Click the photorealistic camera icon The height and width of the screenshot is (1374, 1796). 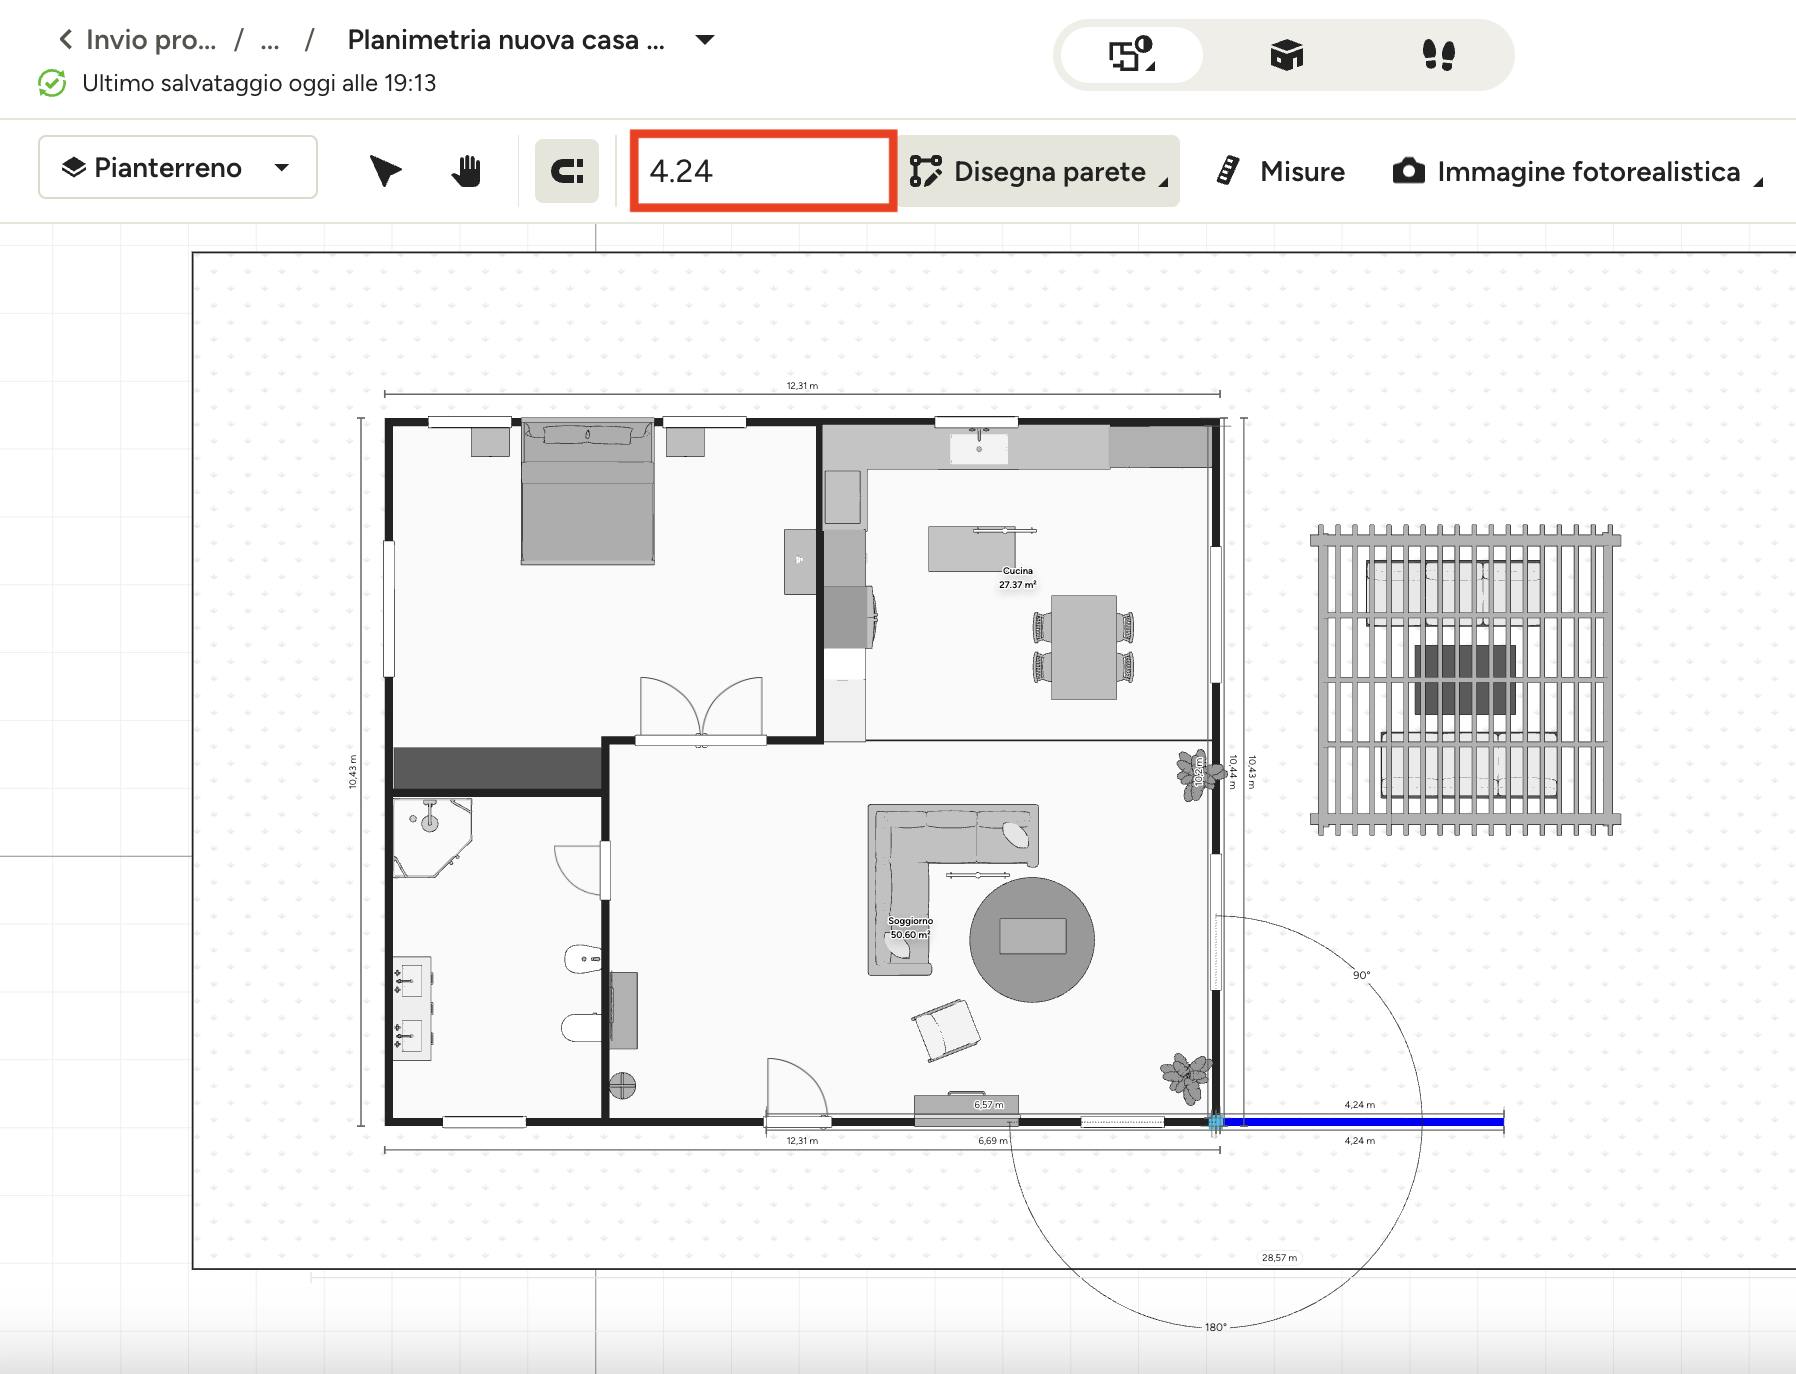pos(1408,170)
